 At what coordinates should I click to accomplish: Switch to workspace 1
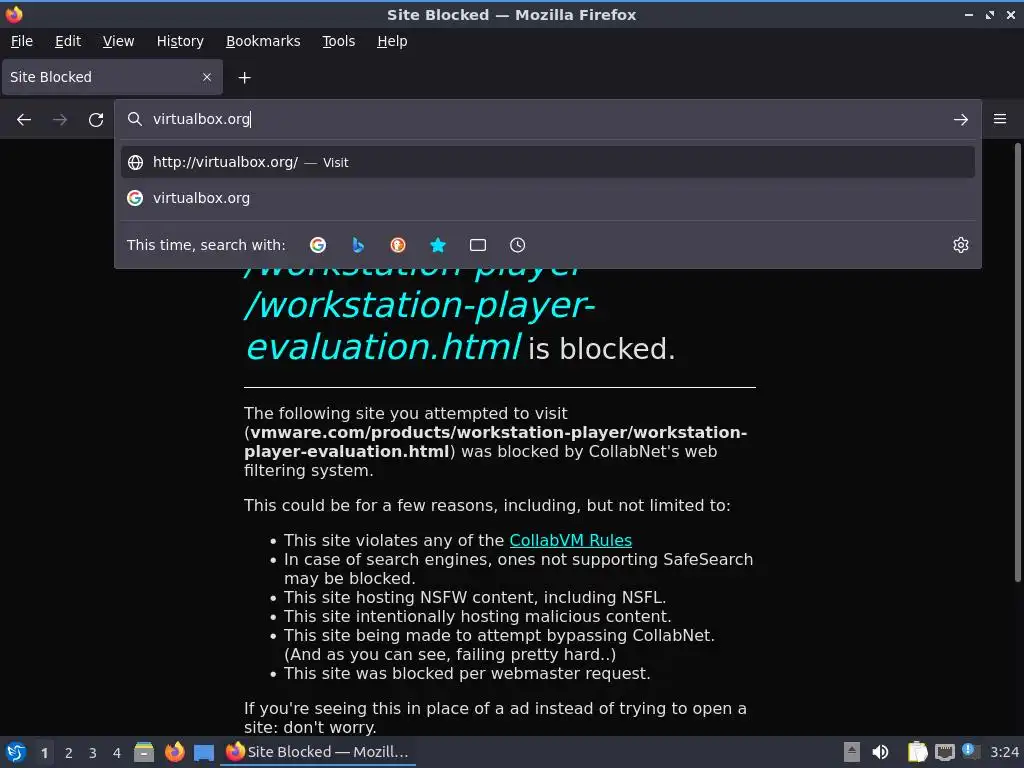[44, 753]
